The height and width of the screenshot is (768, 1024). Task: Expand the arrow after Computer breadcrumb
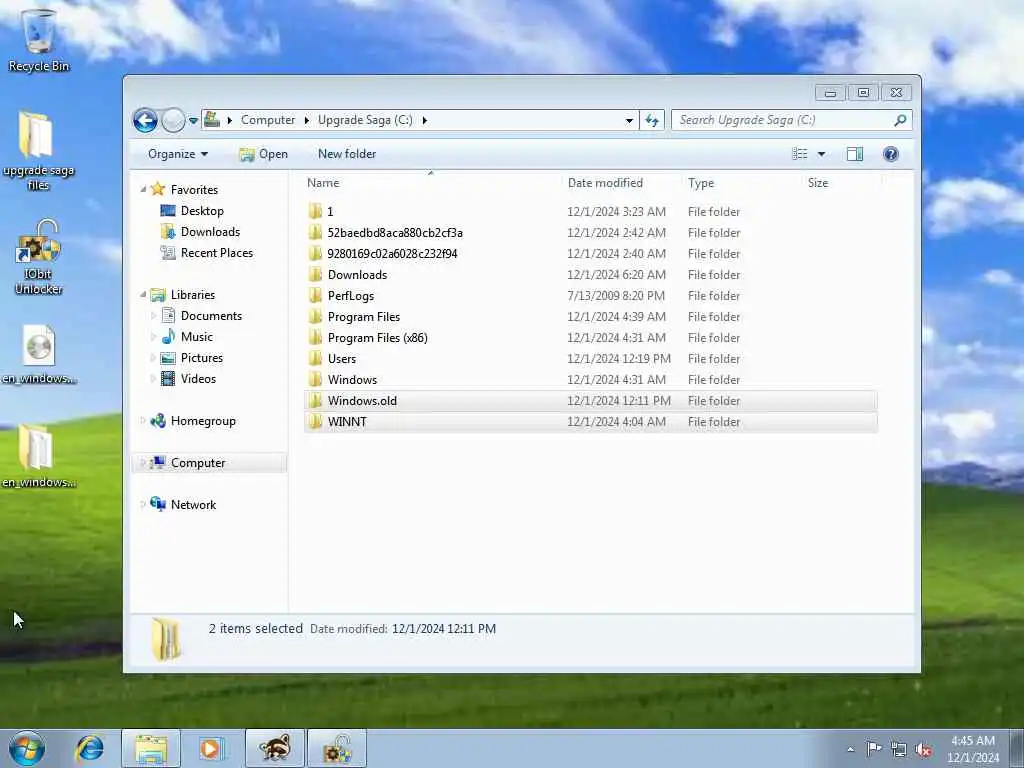pyautogui.click(x=306, y=120)
